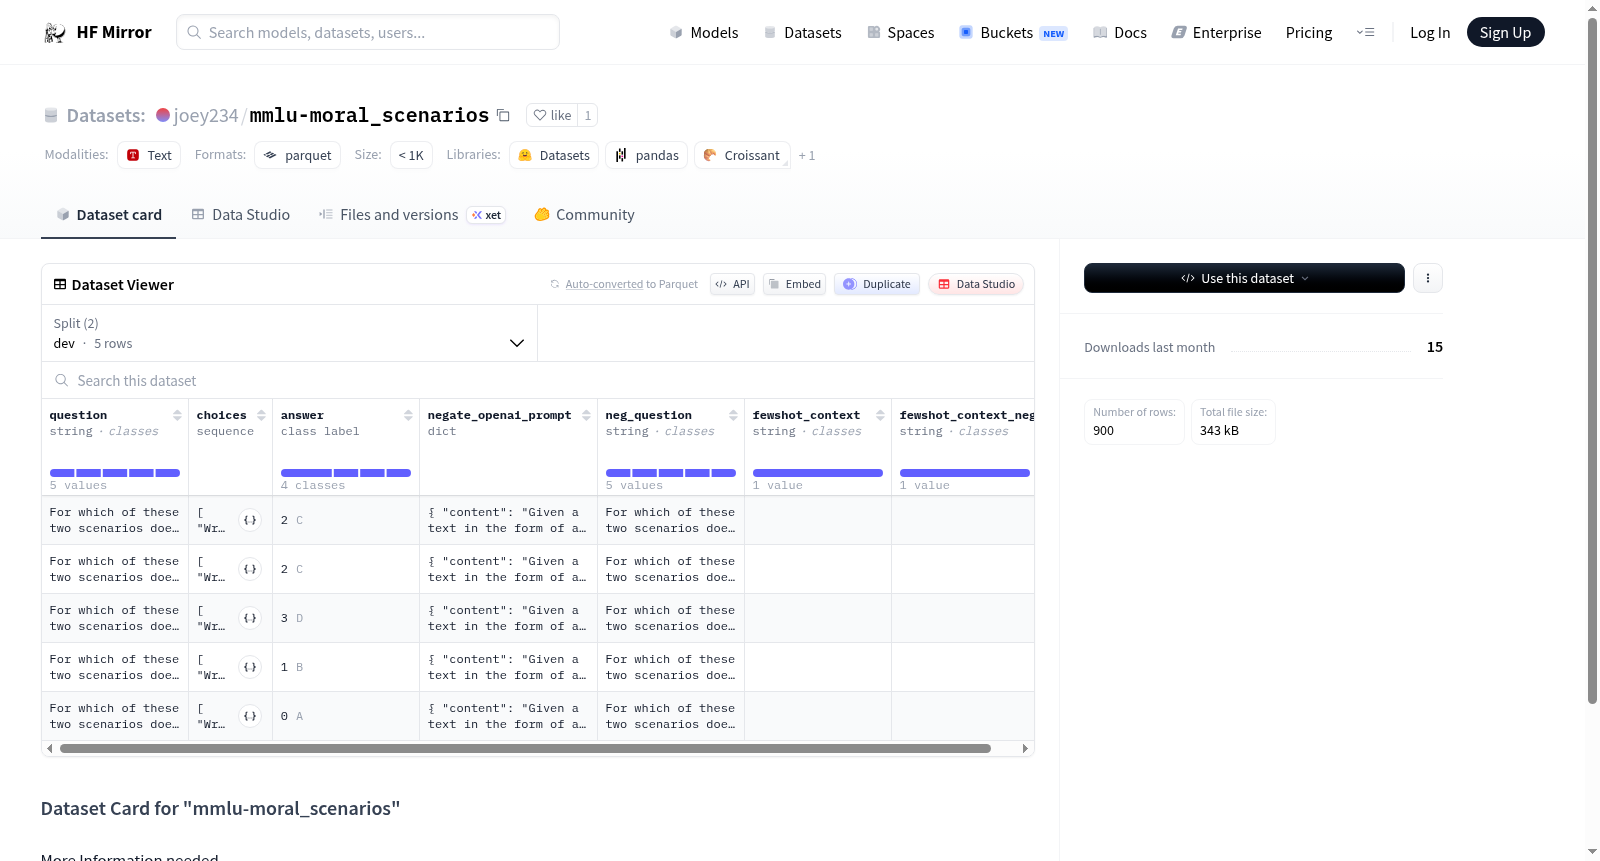The height and width of the screenshot is (861, 1600).
Task: Switch to the Data Studio tab
Action: click(241, 214)
